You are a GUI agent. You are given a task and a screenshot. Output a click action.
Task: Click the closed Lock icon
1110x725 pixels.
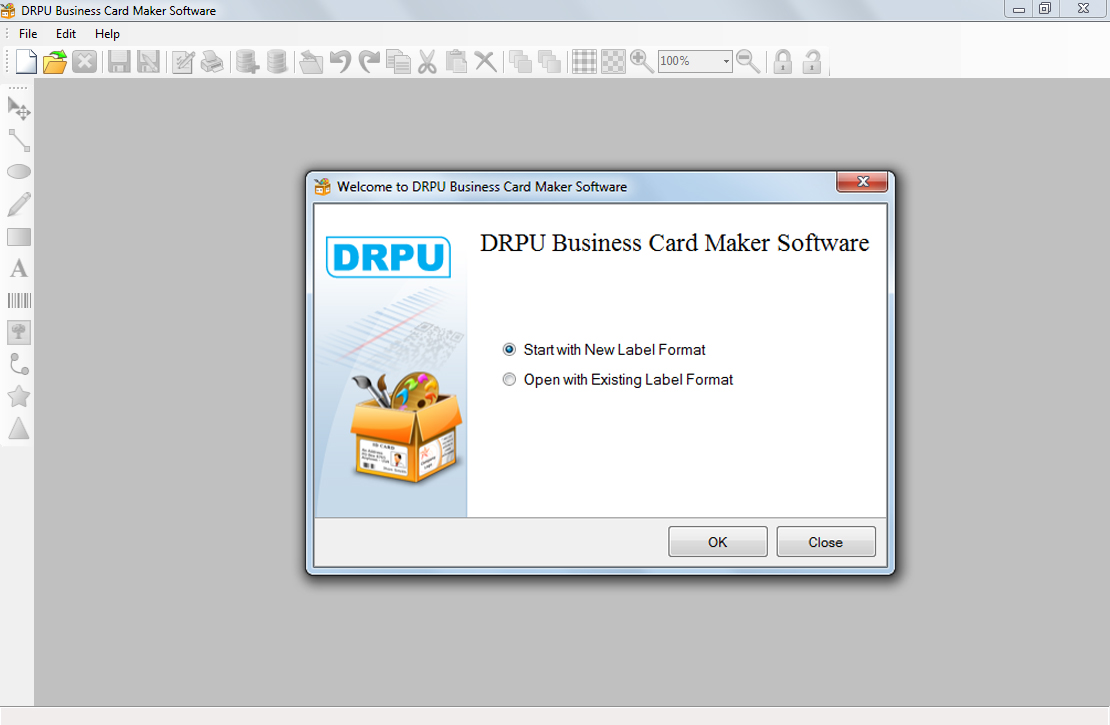point(782,62)
